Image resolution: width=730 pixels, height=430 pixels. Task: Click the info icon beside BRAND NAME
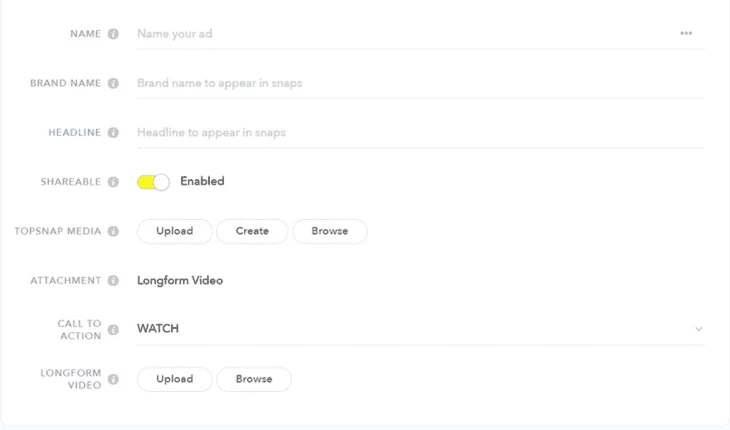[x=113, y=83]
